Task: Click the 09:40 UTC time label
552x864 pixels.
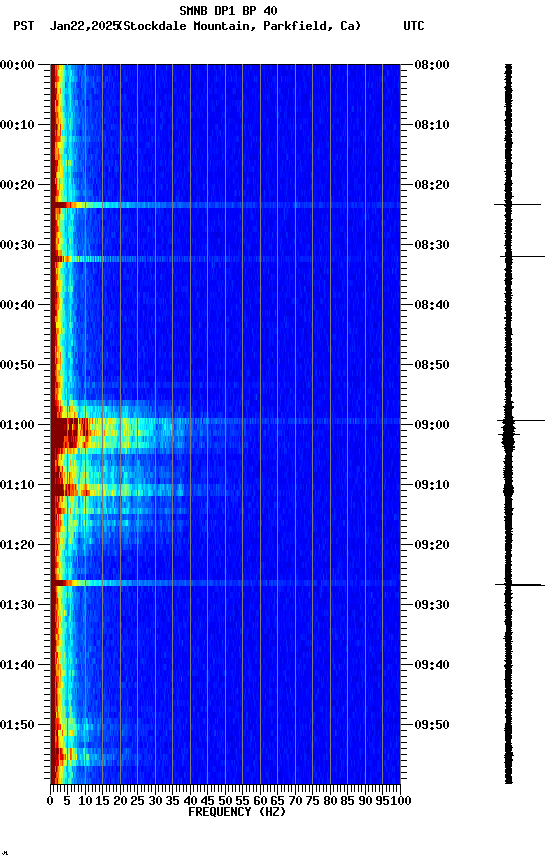Action: coord(432,666)
